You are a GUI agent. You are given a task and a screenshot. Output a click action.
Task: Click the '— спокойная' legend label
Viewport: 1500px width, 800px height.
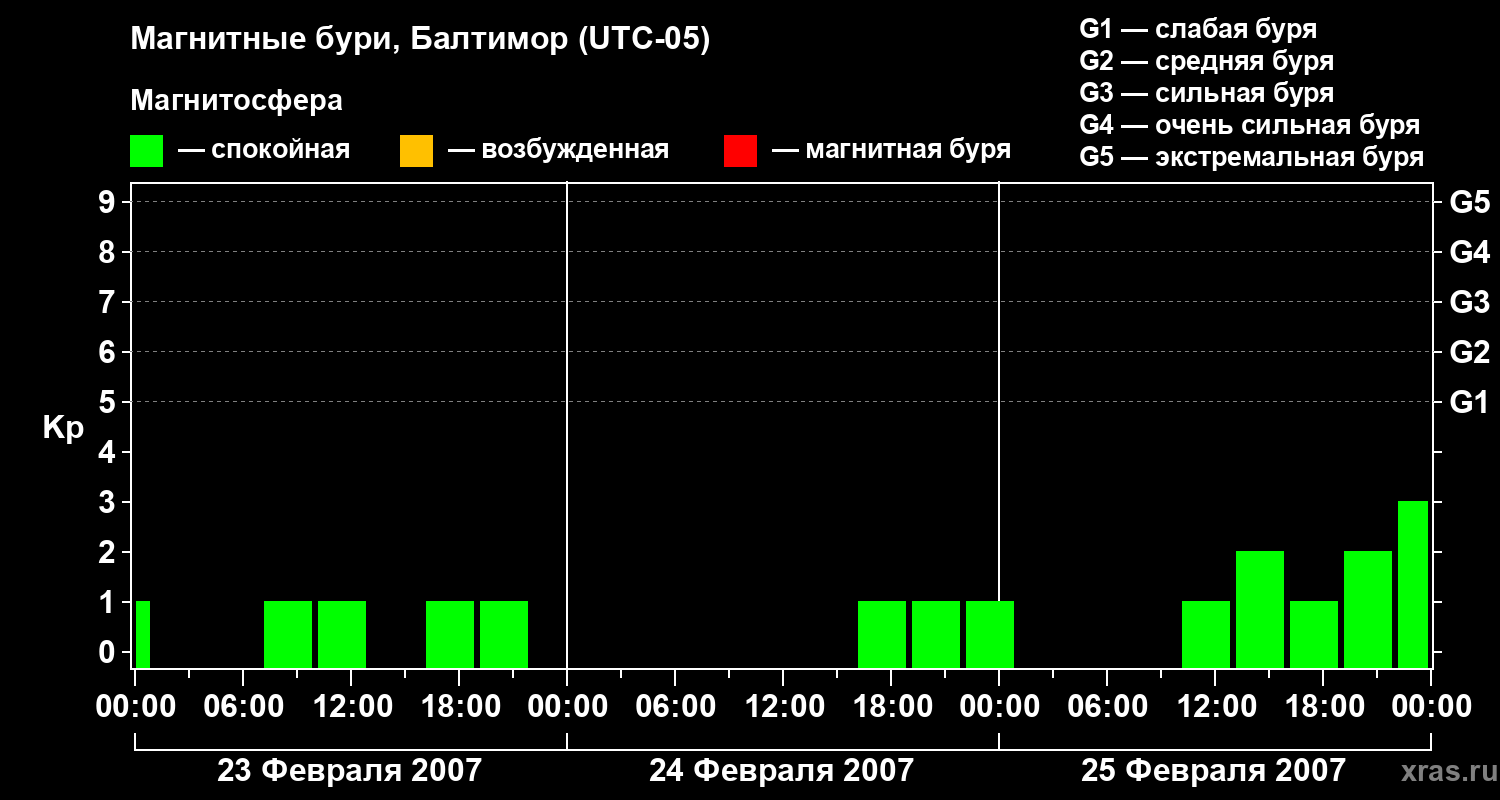click(x=264, y=150)
